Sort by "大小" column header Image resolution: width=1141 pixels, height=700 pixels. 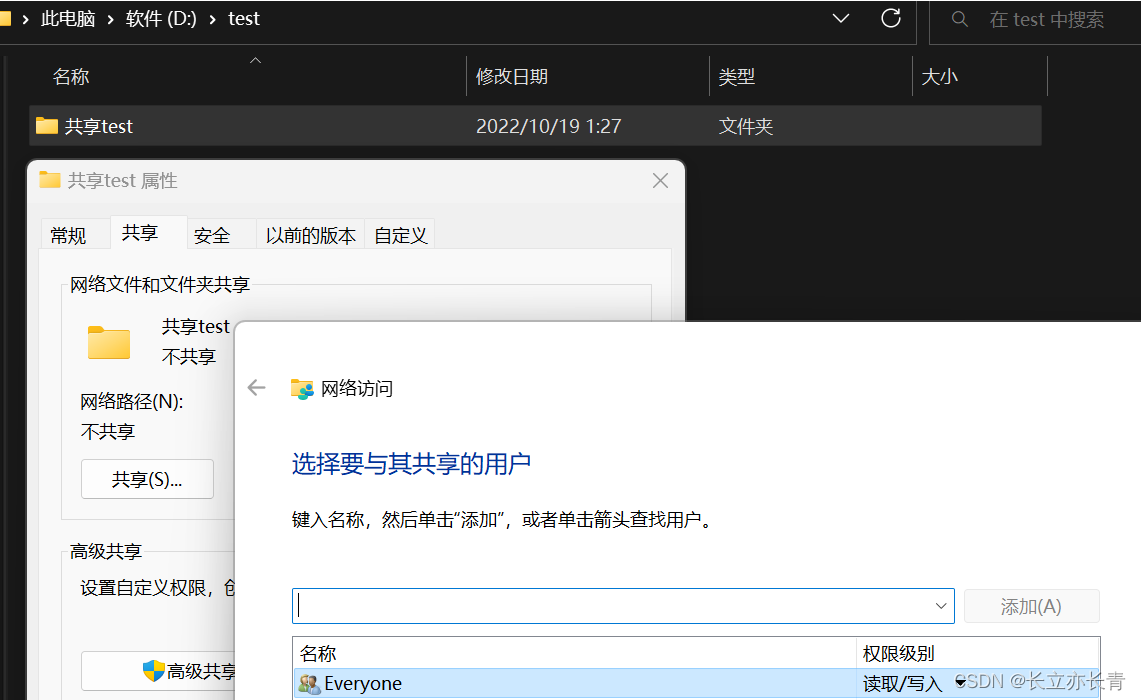click(x=939, y=76)
